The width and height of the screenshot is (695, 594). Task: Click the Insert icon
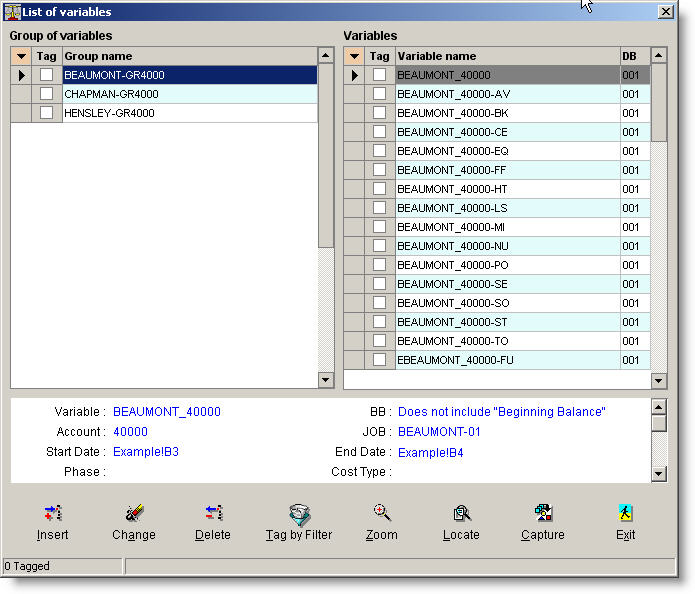click(53, 513)
